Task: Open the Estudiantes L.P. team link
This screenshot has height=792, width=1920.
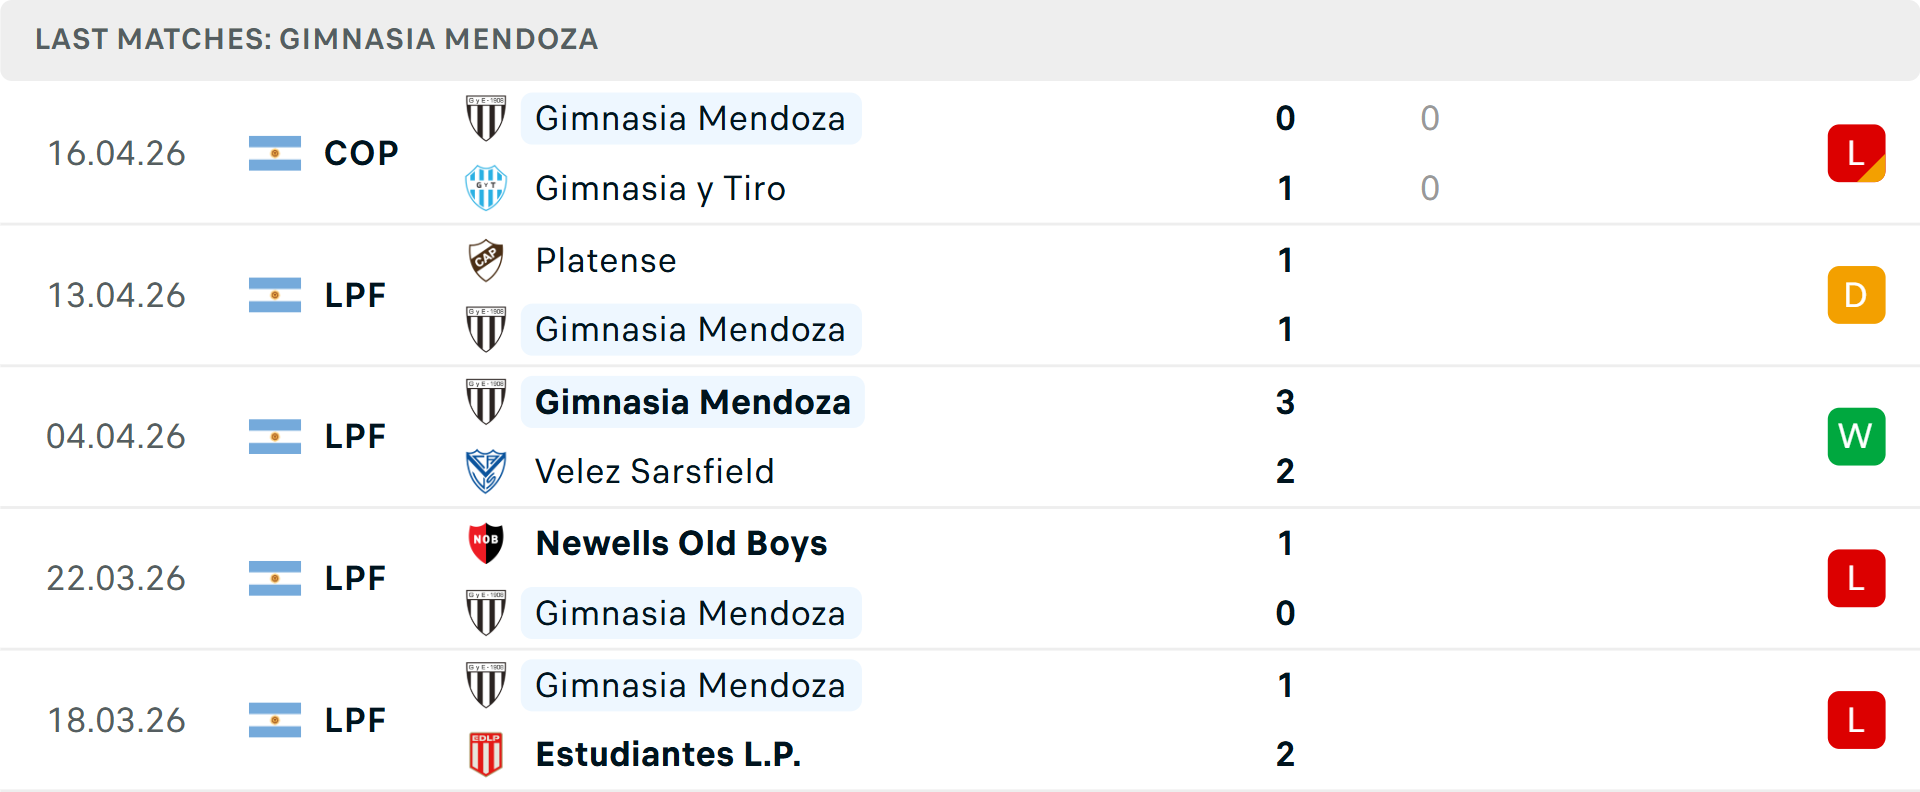Action: tap(668, 754)
